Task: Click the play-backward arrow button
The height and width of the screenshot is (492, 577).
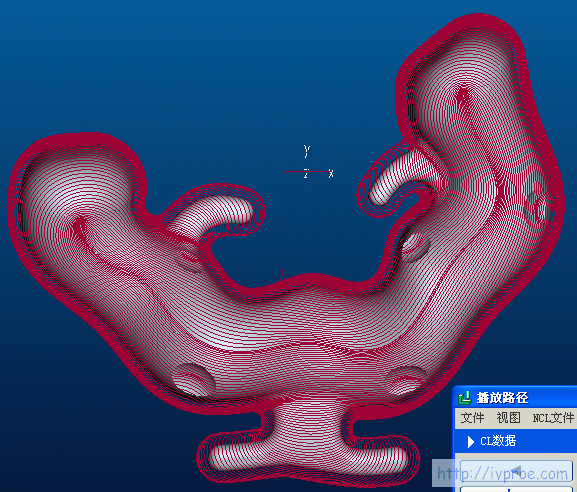Action: tap(517, 471)
